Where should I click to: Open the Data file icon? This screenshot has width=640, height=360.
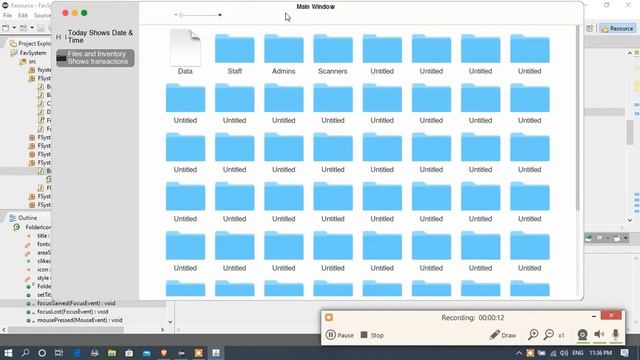tap(185, 48)
